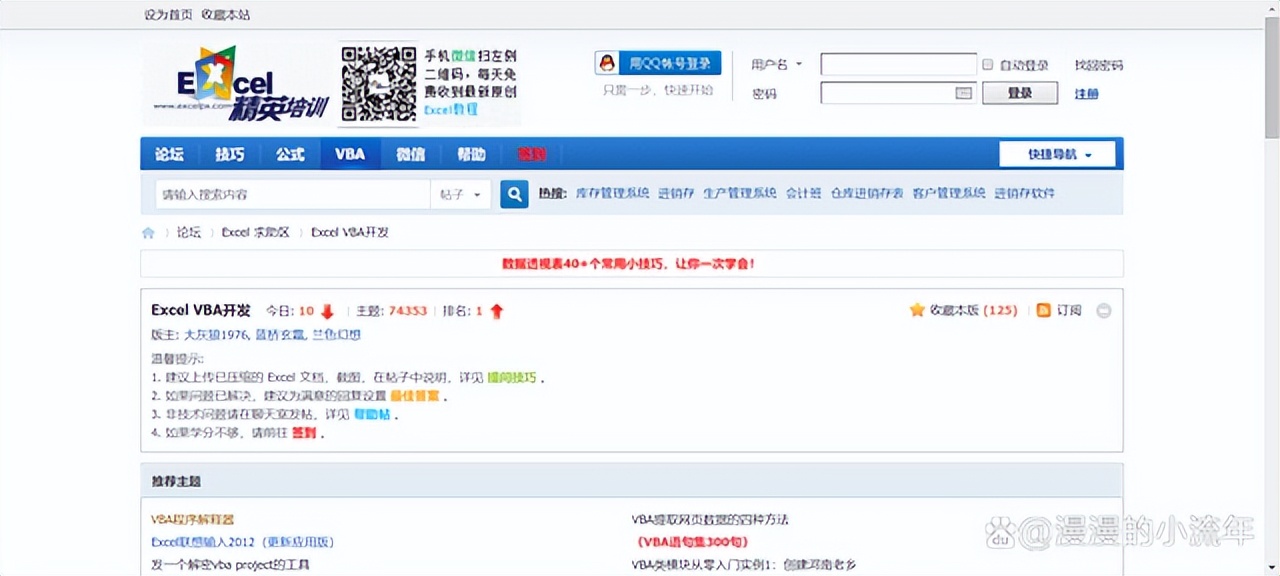Open the Excel联想输入2012 topic
Screen dimensions: 1280x576
(x=242, y=542)
